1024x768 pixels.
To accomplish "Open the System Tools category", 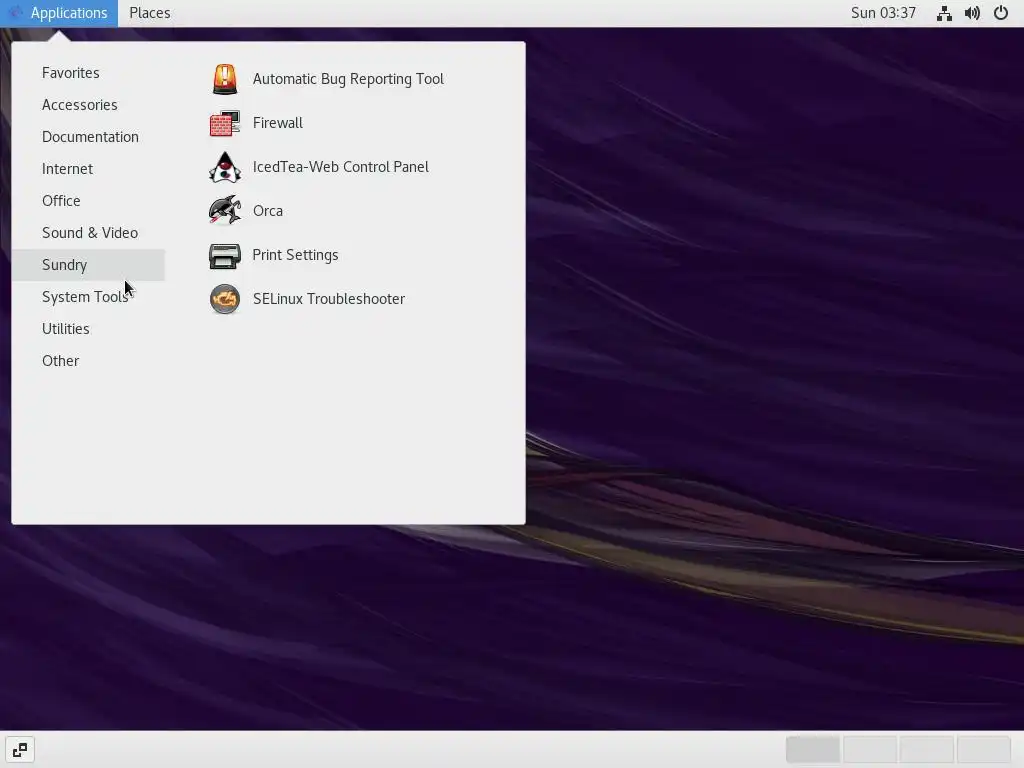I will tap(88, 296).
